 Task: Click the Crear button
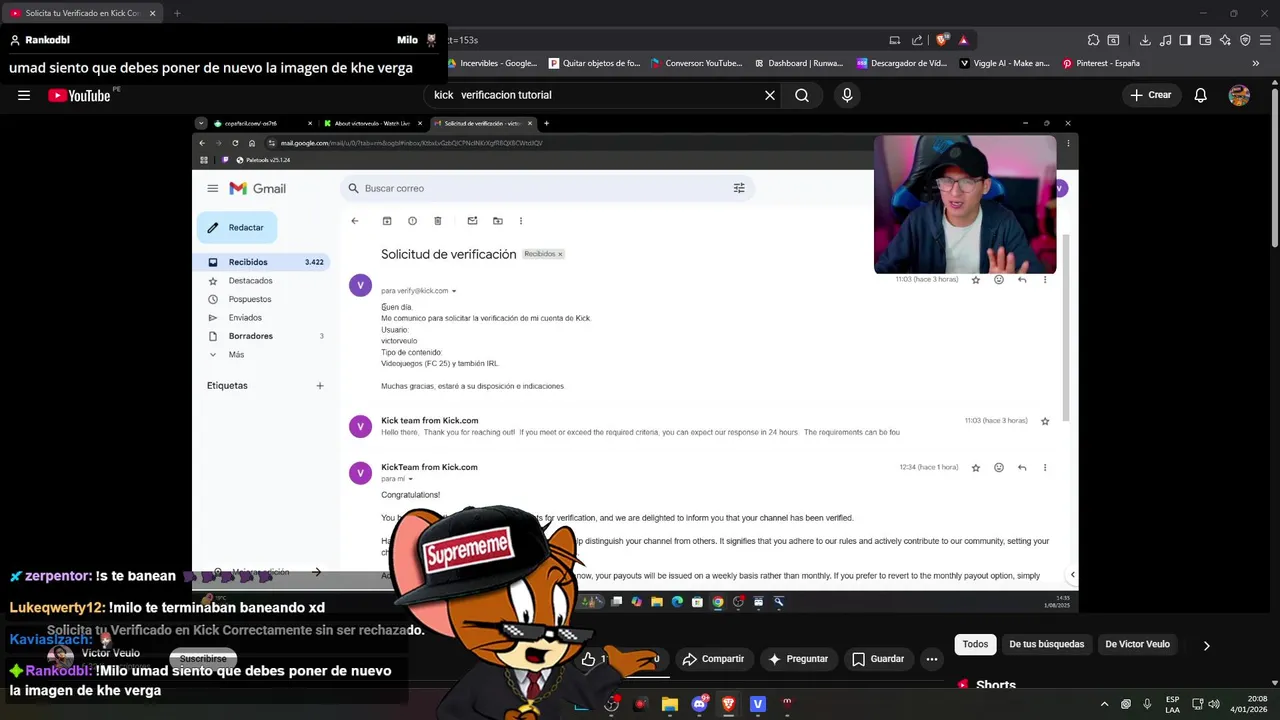pos(1150,95)
